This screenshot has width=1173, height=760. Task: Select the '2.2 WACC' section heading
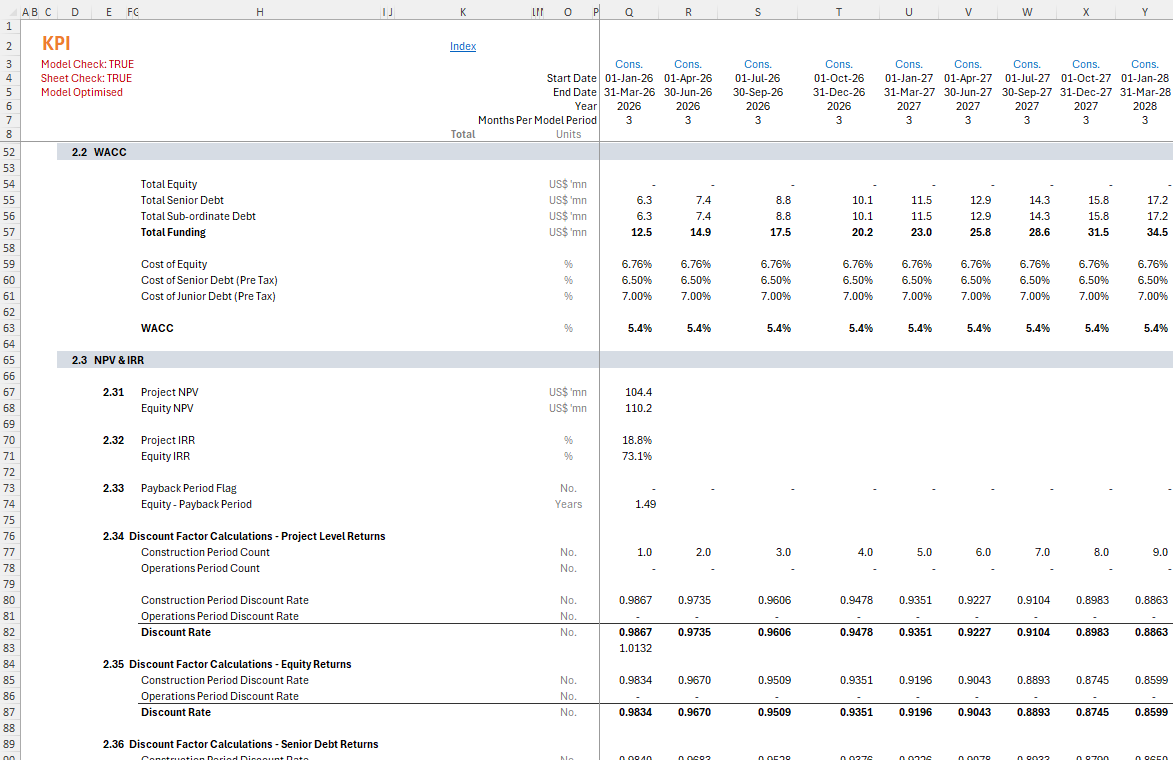pyautogui.click(x=99, y=153)
